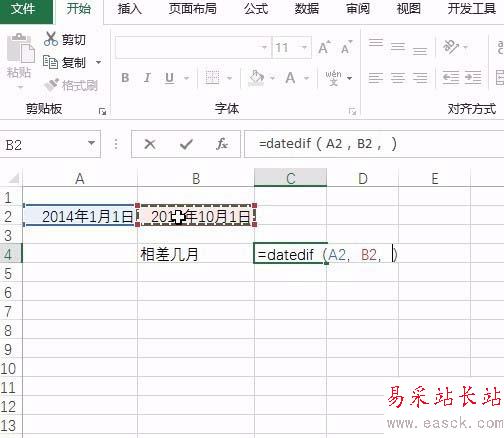Viewport: 504px width, 438px height.
Task: Click the Select All corner triangle
Action: (13, 179)
